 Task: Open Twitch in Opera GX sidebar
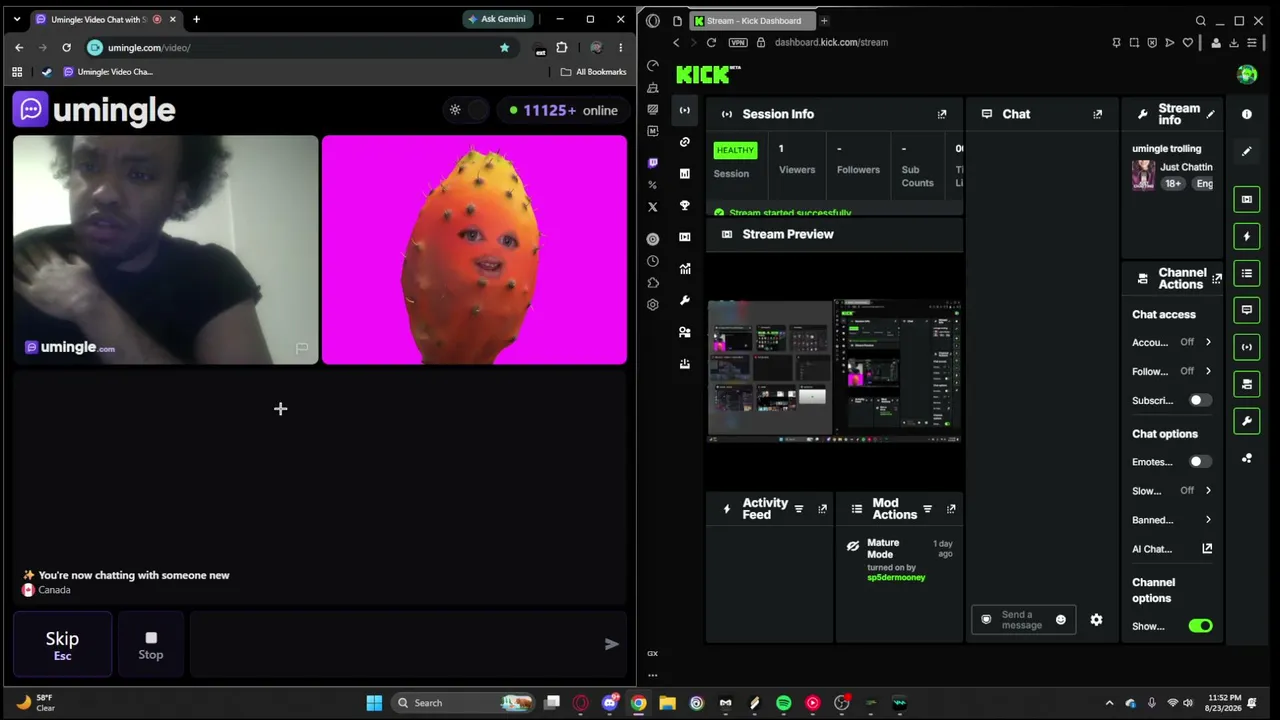pos(653,163)
